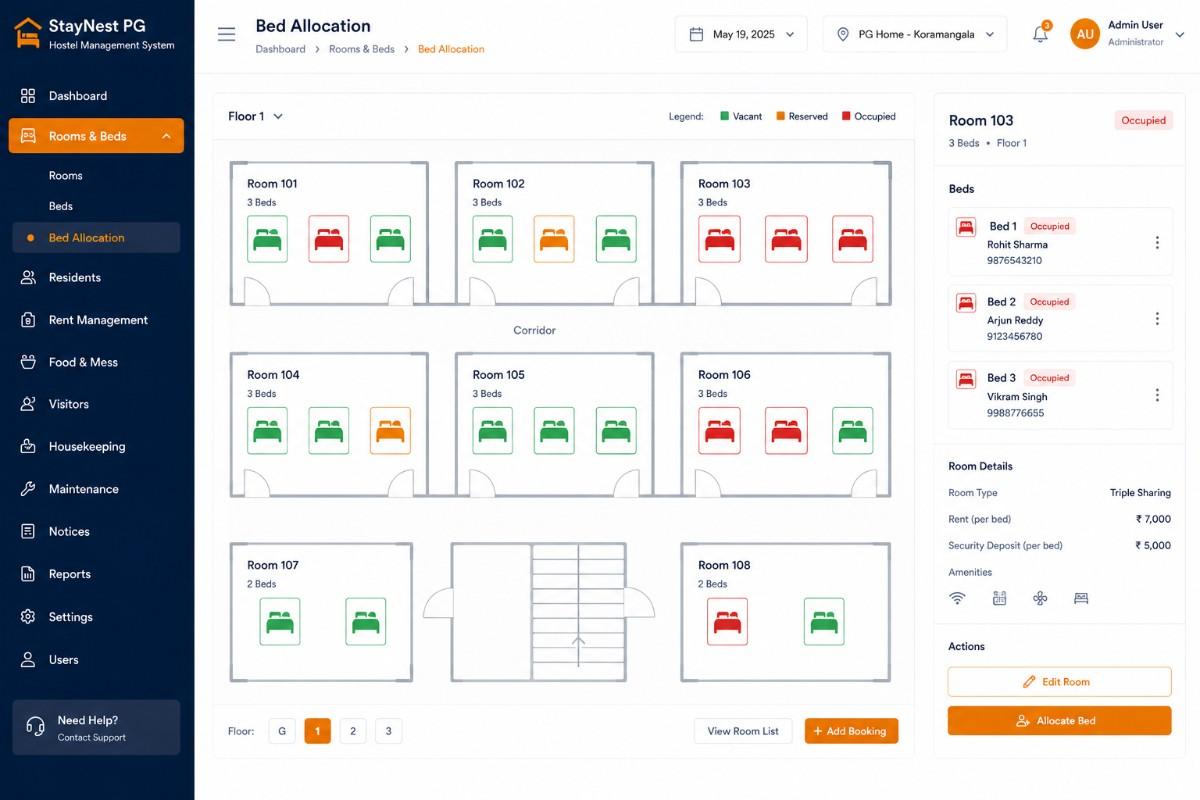Click Edit Room button

(x=1059, y=682)
